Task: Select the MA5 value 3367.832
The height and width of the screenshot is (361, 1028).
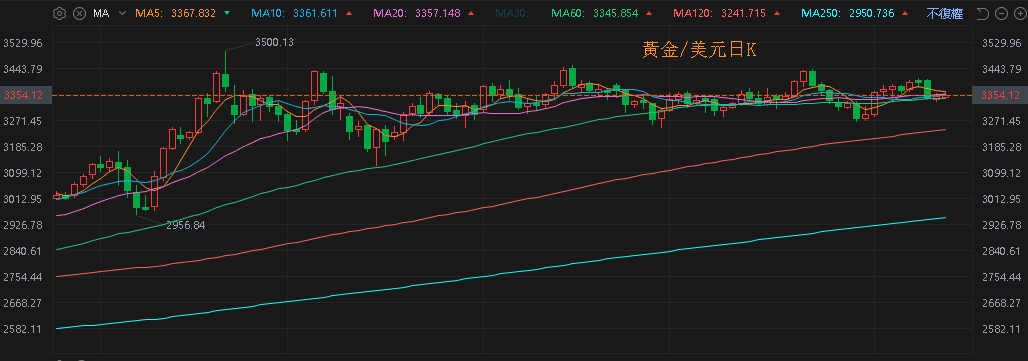Action: pyautogui.click(x=193, y=13)
